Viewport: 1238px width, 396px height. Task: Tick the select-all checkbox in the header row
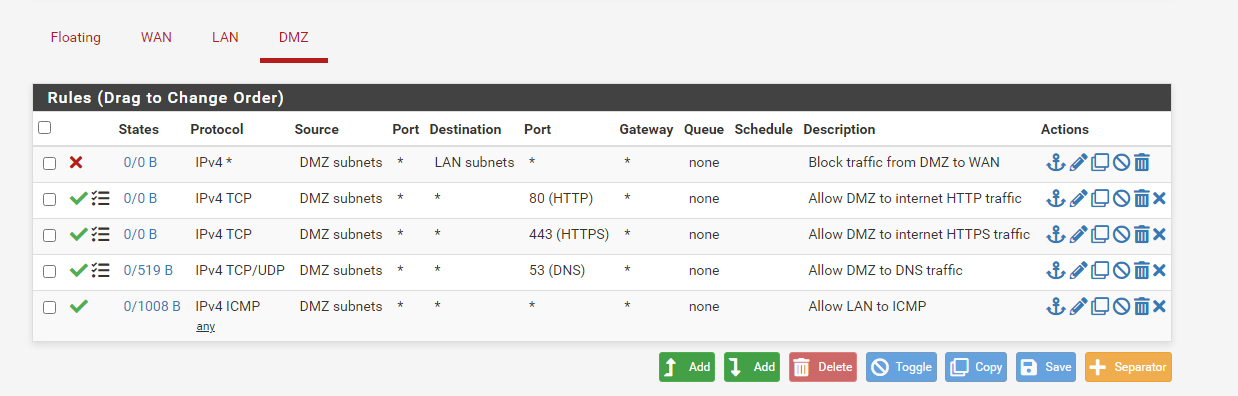coord(44,127)
